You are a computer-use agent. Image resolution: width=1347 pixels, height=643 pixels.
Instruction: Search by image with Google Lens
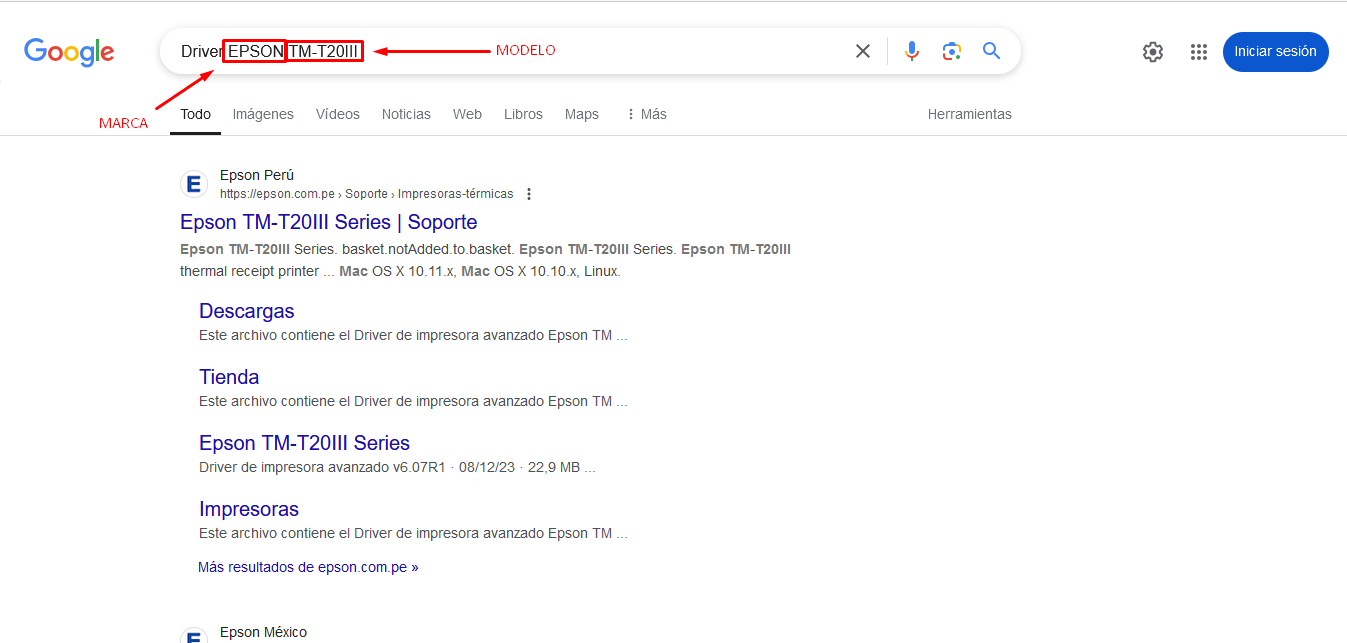pos(952,51)
